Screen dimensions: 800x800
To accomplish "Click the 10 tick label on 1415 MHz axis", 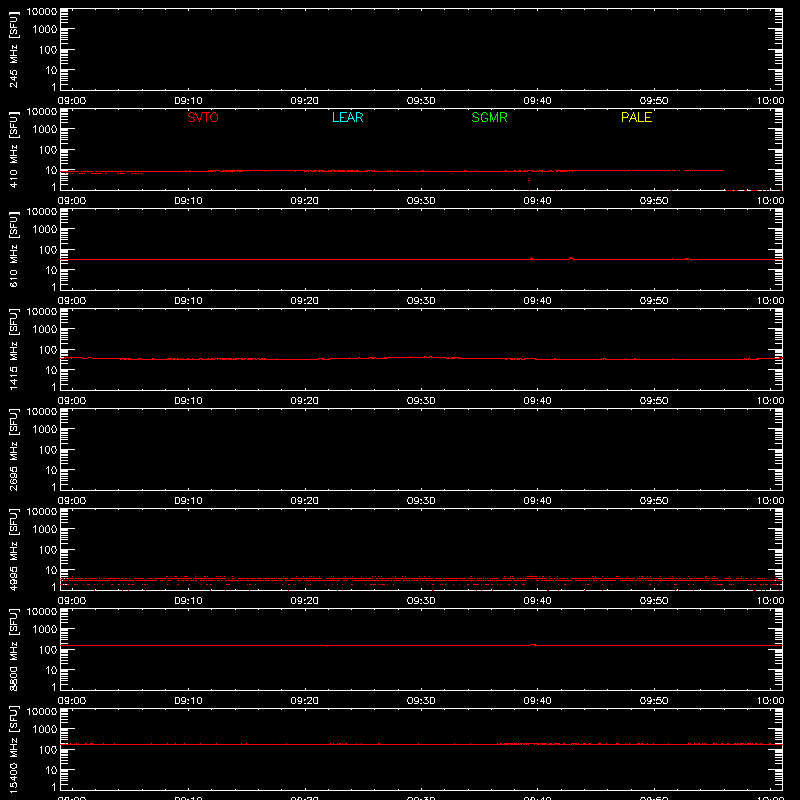I will (52, 370).
